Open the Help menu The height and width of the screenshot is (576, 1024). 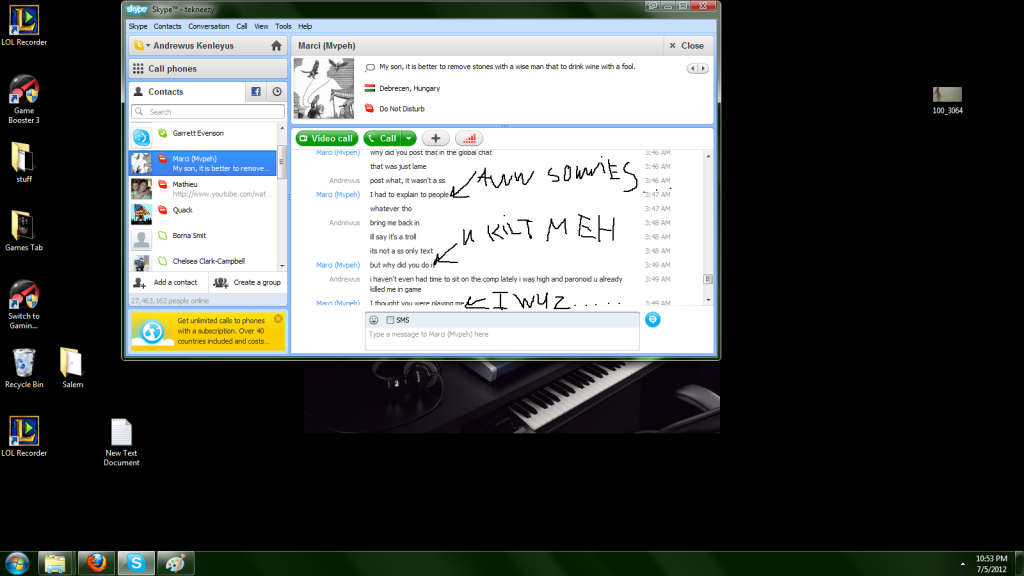[x=305, y=27]
